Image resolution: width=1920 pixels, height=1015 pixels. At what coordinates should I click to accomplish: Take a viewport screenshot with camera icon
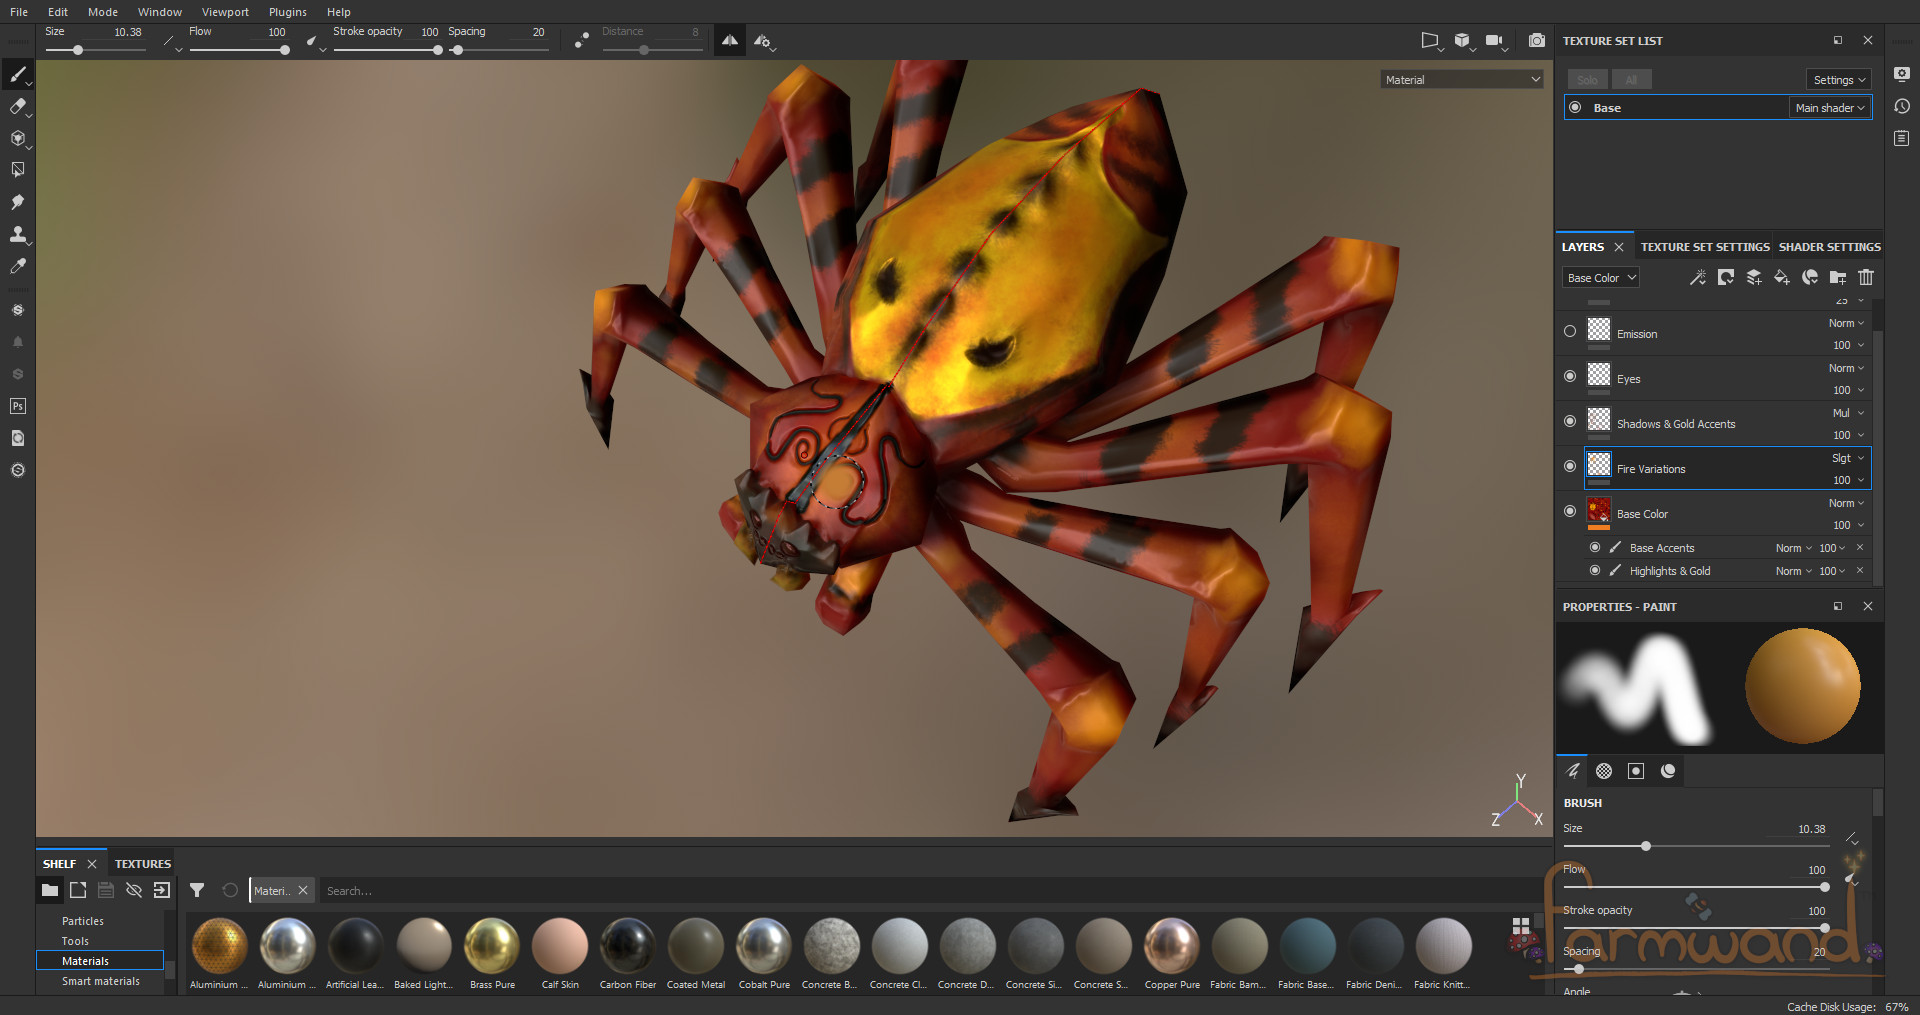coord(1537,40)
